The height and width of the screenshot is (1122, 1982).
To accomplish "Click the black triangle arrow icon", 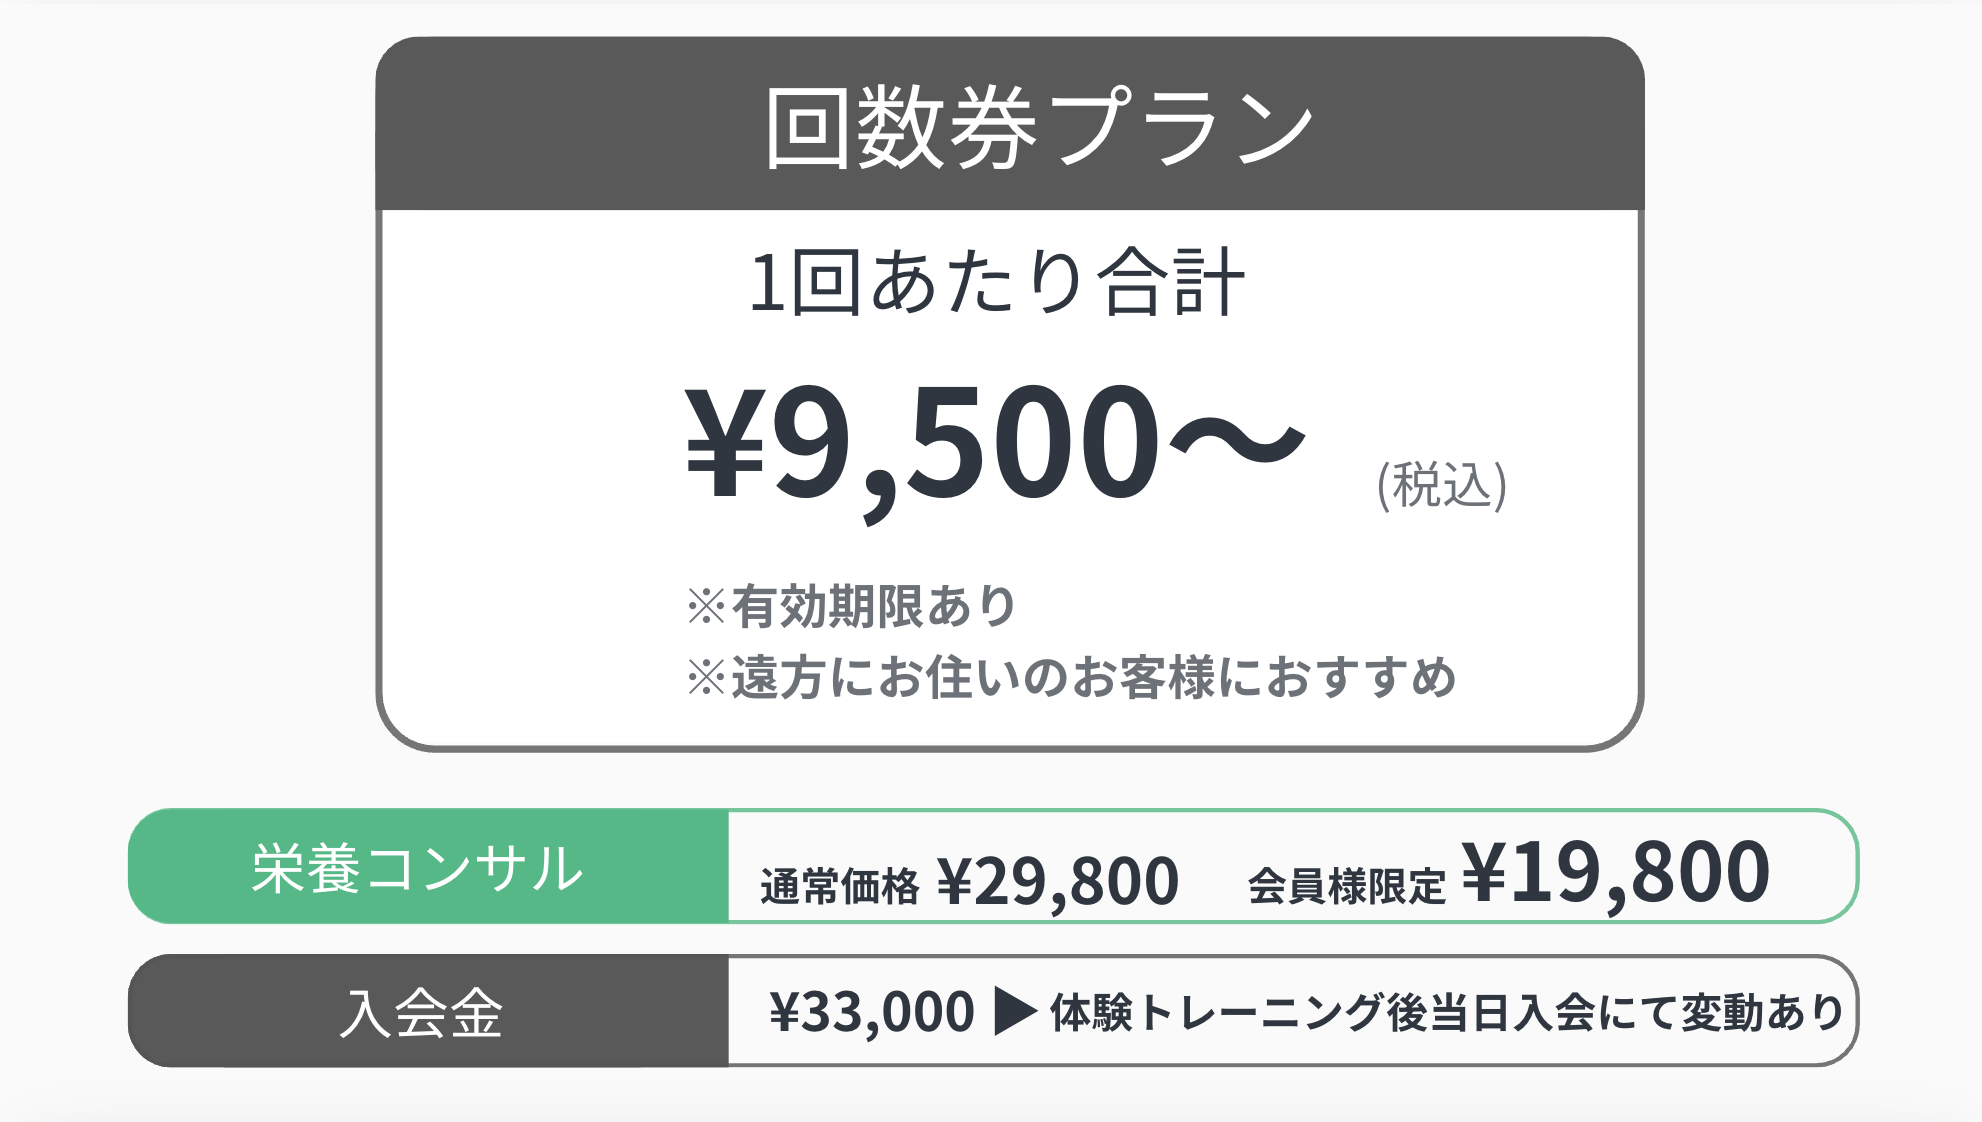I will pyautogui.click(x=1014, y=1011).
